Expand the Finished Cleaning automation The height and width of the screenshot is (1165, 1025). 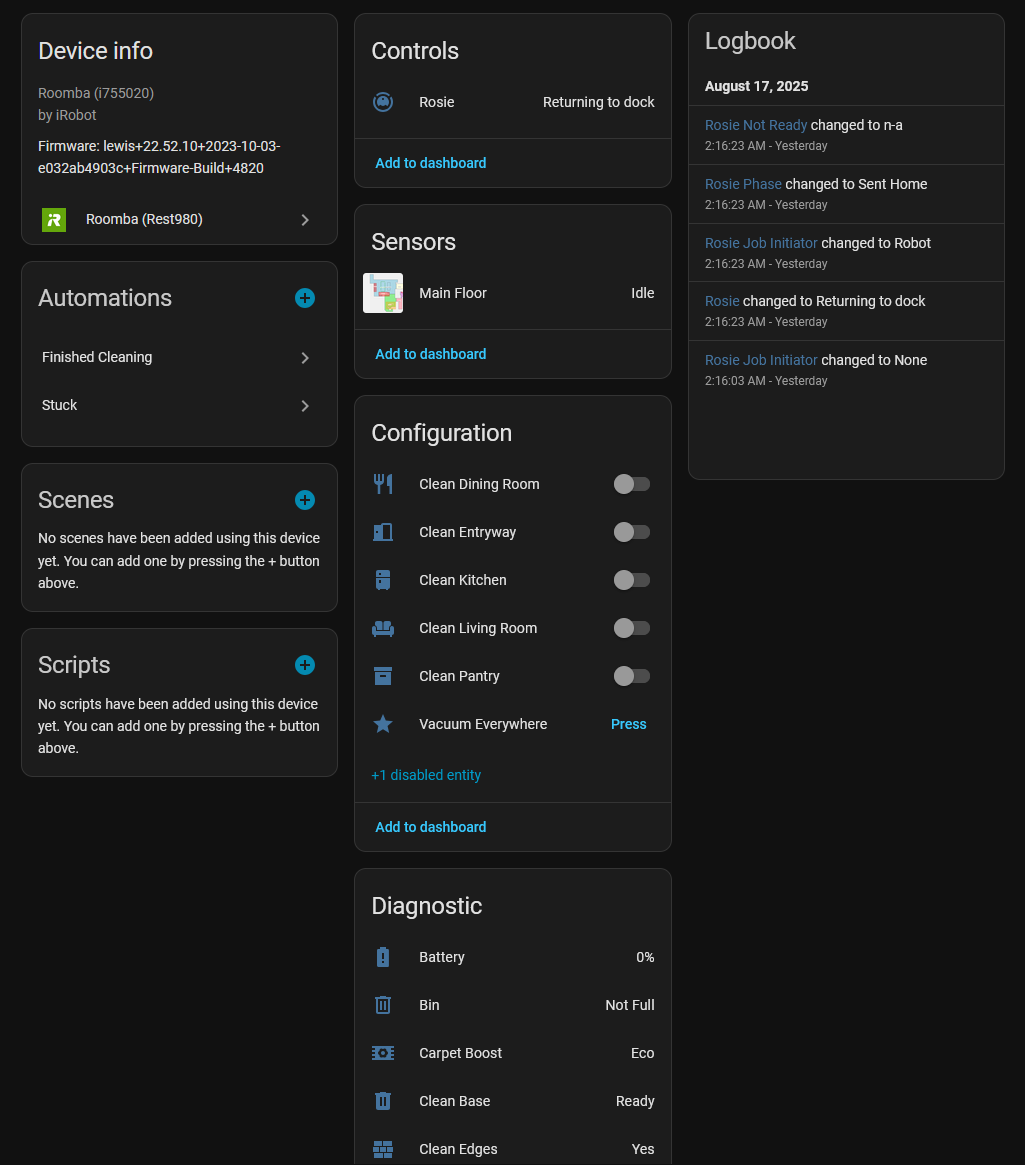point(305,358)
